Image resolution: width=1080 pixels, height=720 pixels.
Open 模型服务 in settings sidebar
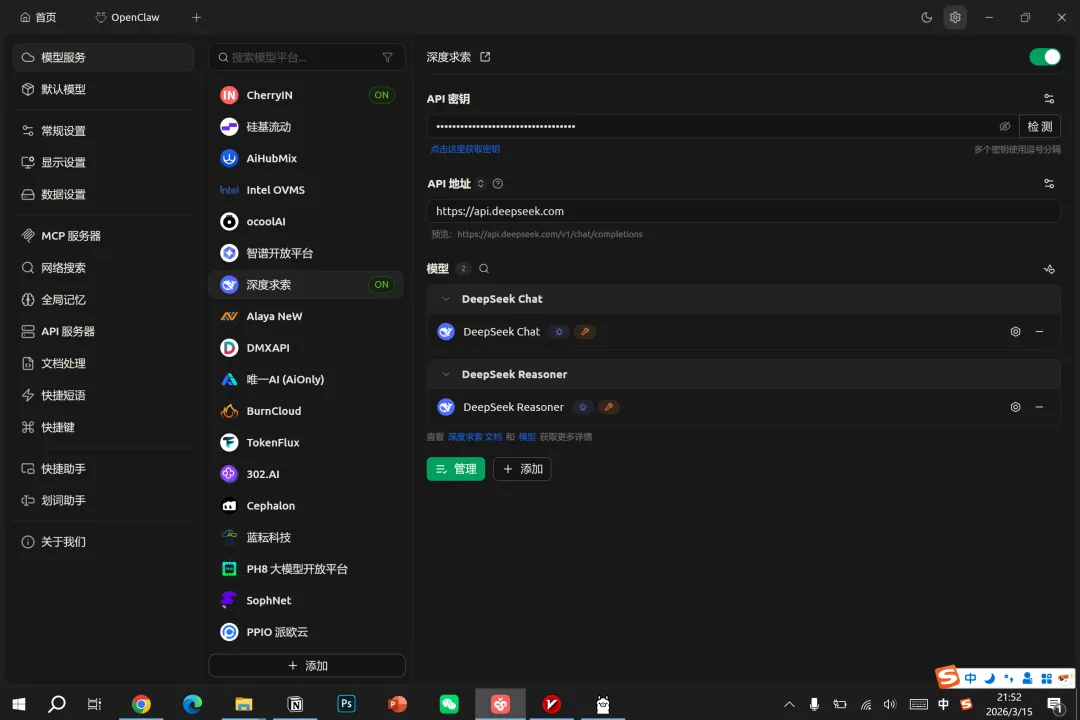pos(103,57)
